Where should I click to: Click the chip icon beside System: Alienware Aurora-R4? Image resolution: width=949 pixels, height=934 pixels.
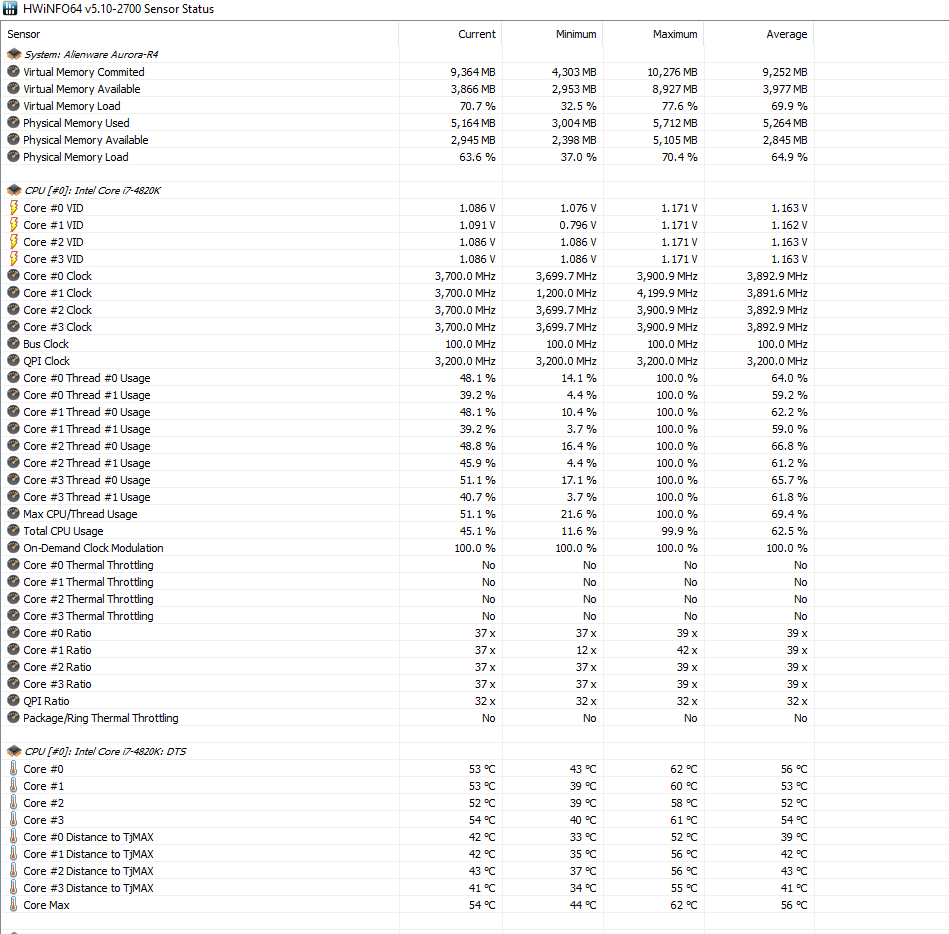tap(13, 55)
